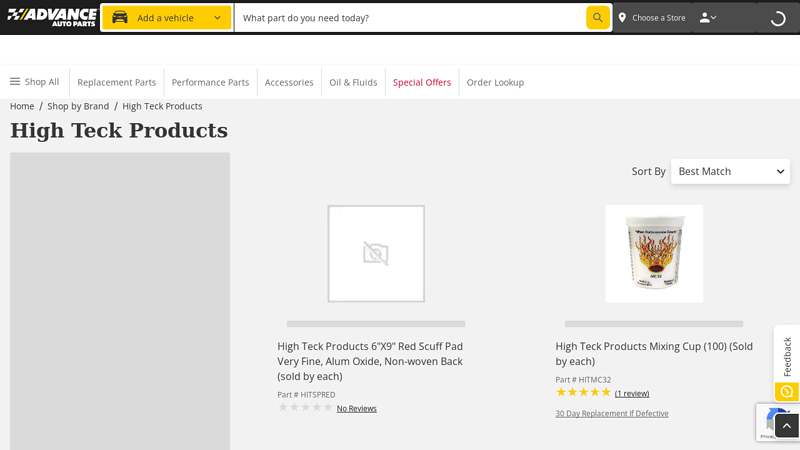Viewport: 800px width, 450px height.
Task: Open the Mixing Cup product title
Action: point(654,354)
